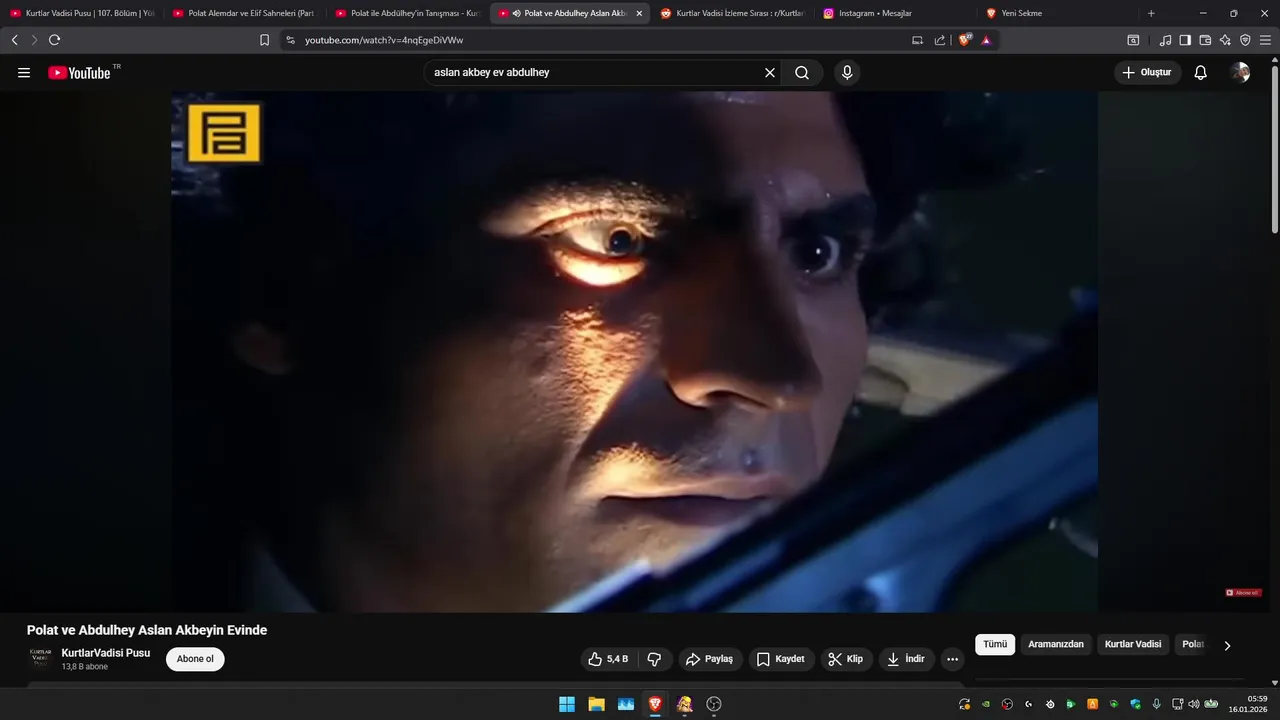Install app icon in the address bar
This screenshot has height=720, width=1280.
tap(917, 40)
